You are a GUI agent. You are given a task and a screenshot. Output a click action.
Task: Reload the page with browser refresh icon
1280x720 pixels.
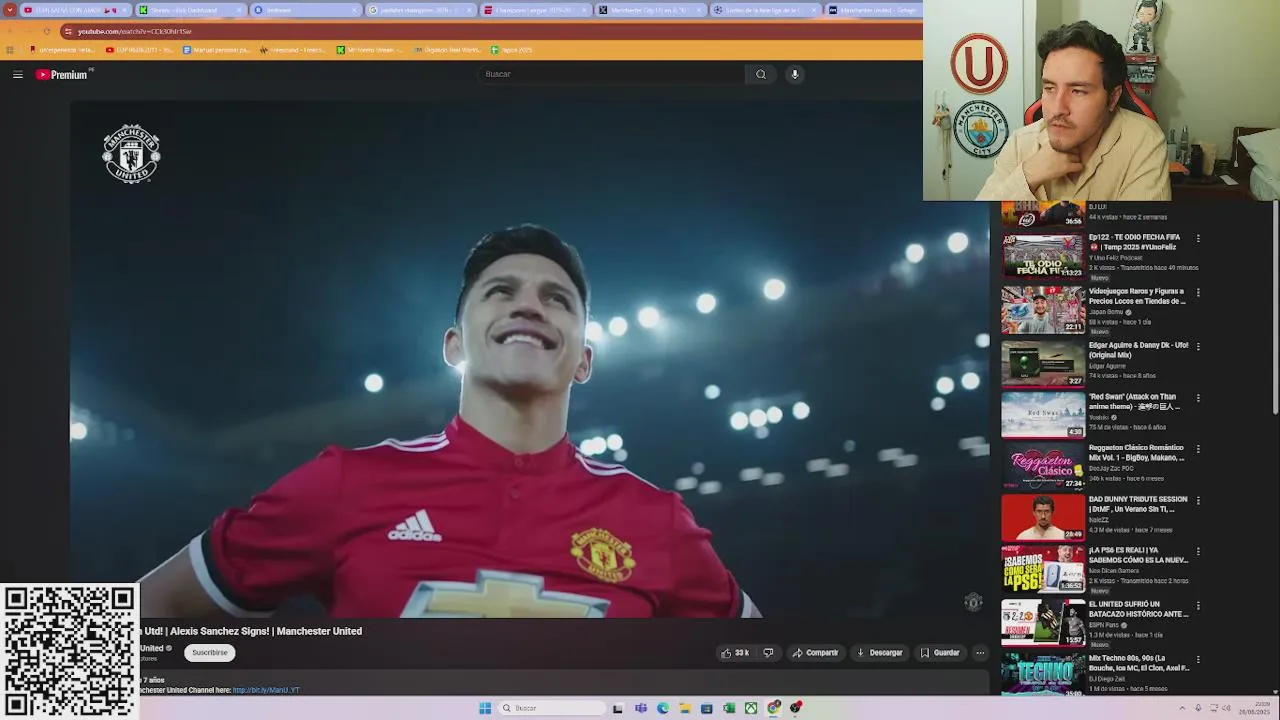pos(47,31)
